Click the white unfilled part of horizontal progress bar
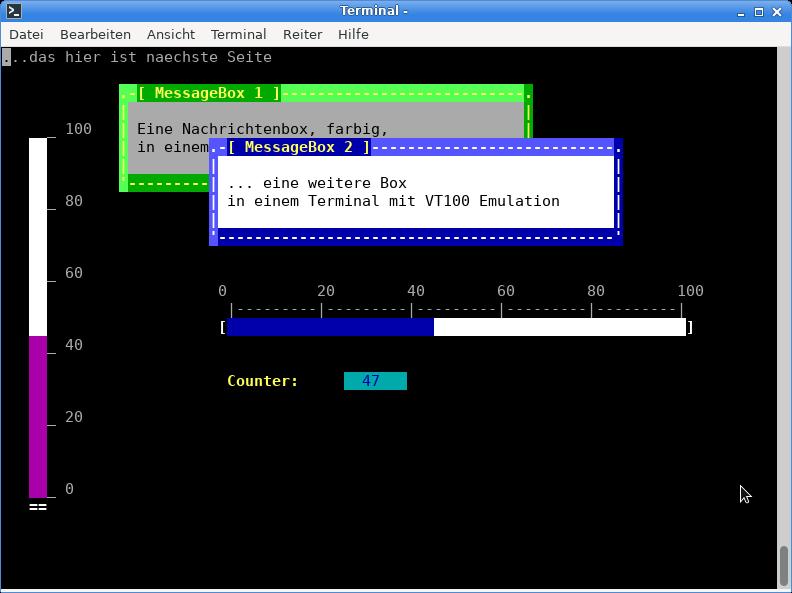792x593 pixels. click(559, 327)
